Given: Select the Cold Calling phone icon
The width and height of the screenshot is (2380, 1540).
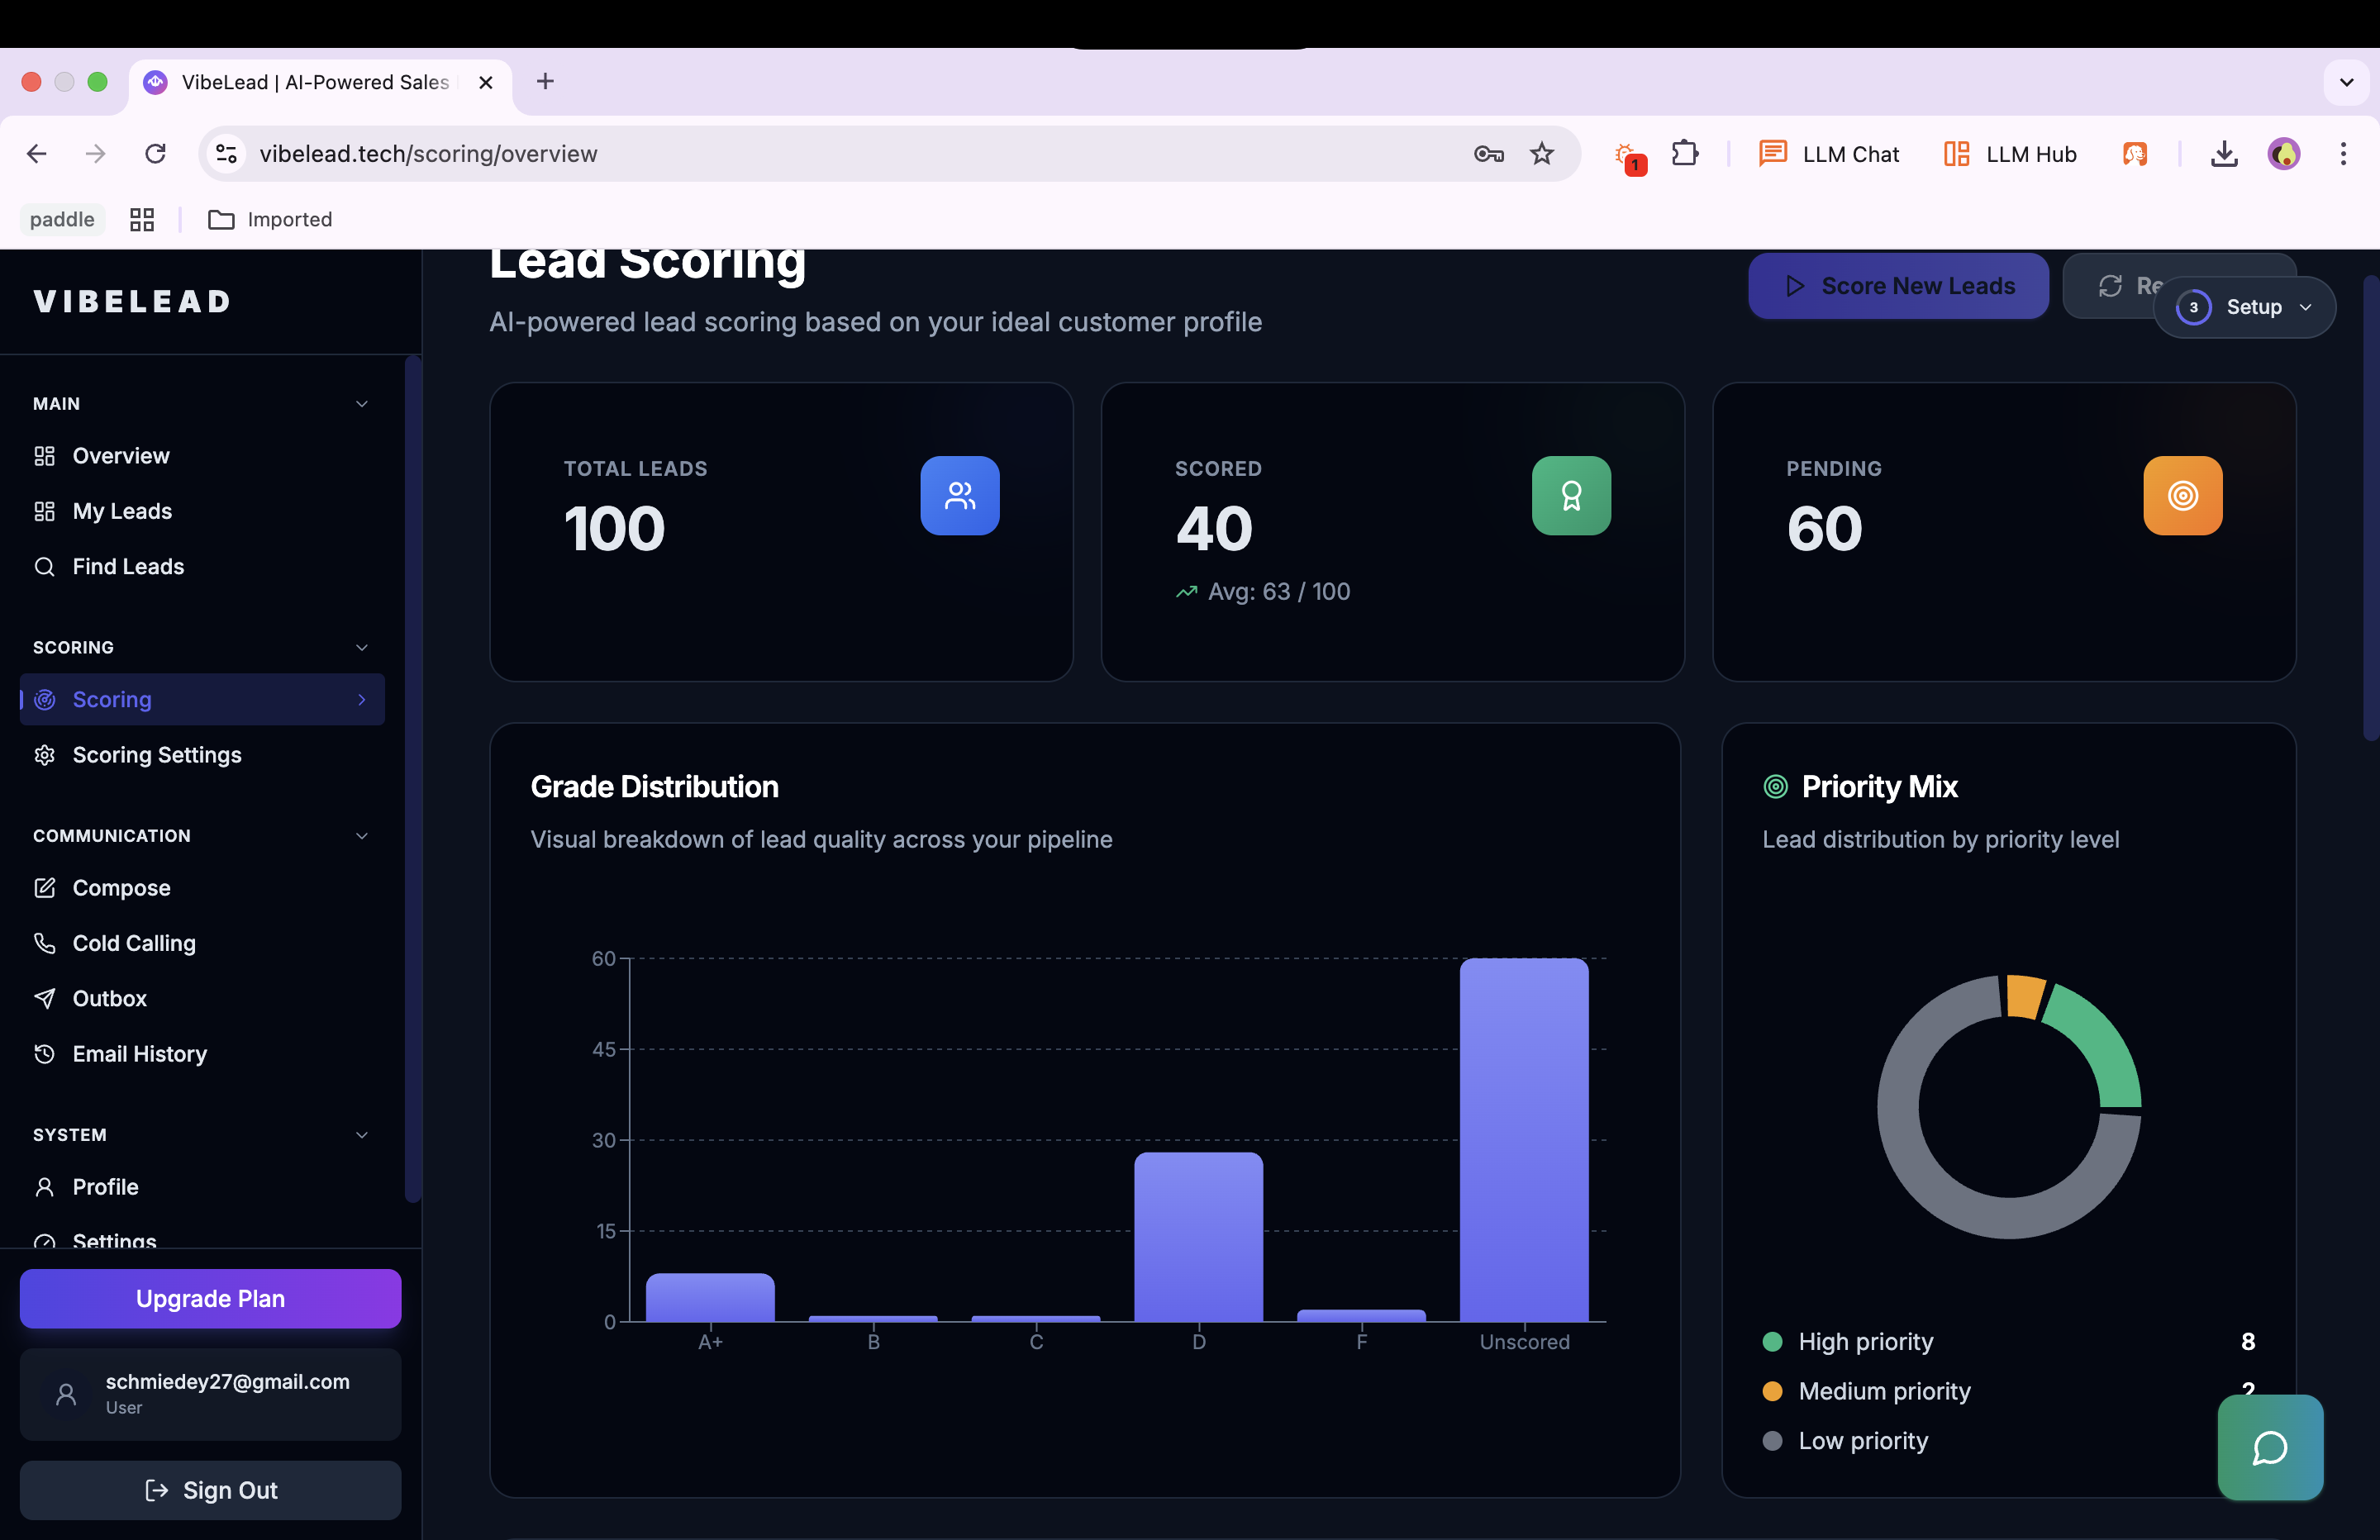Looking at the screenshot, I should click(45, 943).
